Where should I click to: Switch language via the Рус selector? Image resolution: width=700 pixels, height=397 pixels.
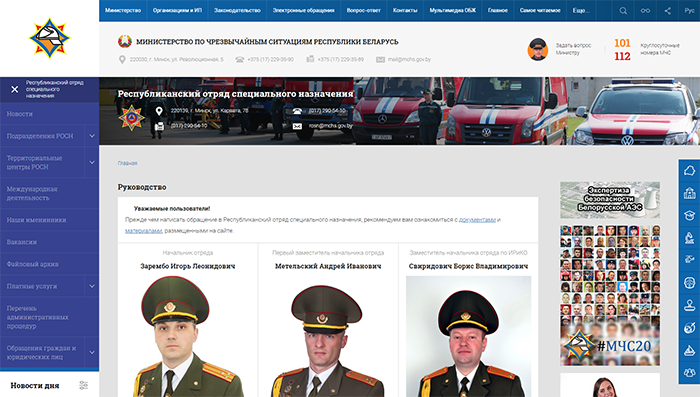tap(689, 11)
